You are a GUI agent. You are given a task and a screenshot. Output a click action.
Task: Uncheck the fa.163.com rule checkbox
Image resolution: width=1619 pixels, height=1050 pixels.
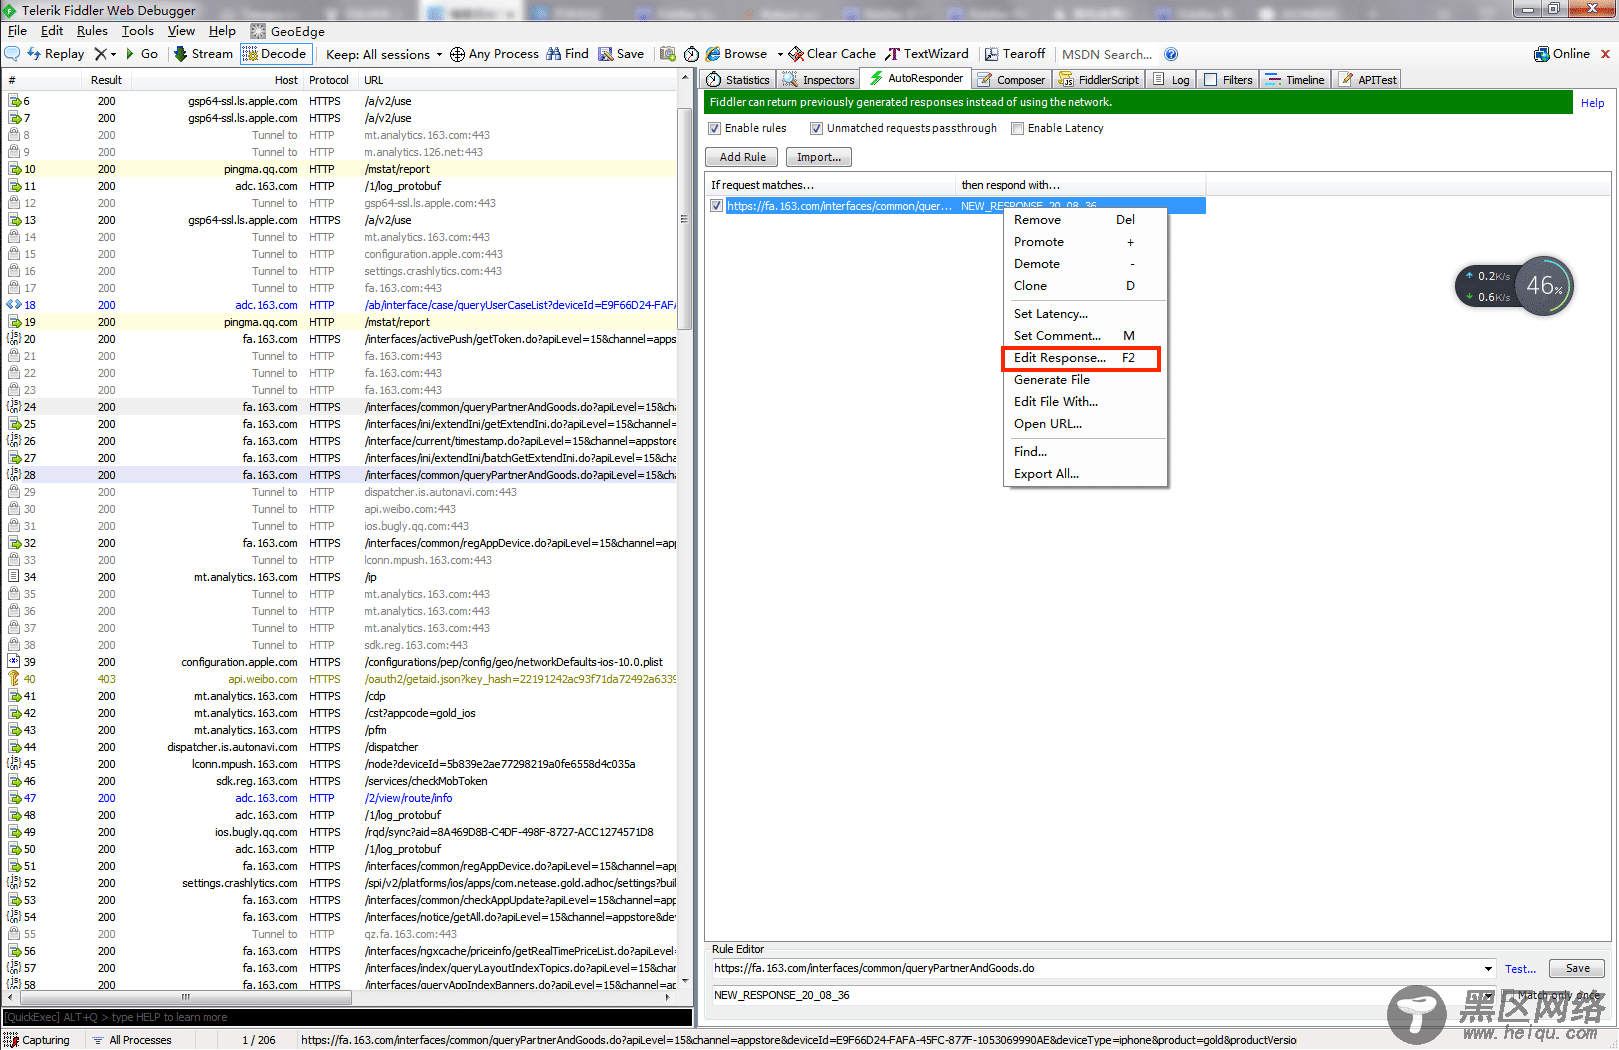[716, 206]
